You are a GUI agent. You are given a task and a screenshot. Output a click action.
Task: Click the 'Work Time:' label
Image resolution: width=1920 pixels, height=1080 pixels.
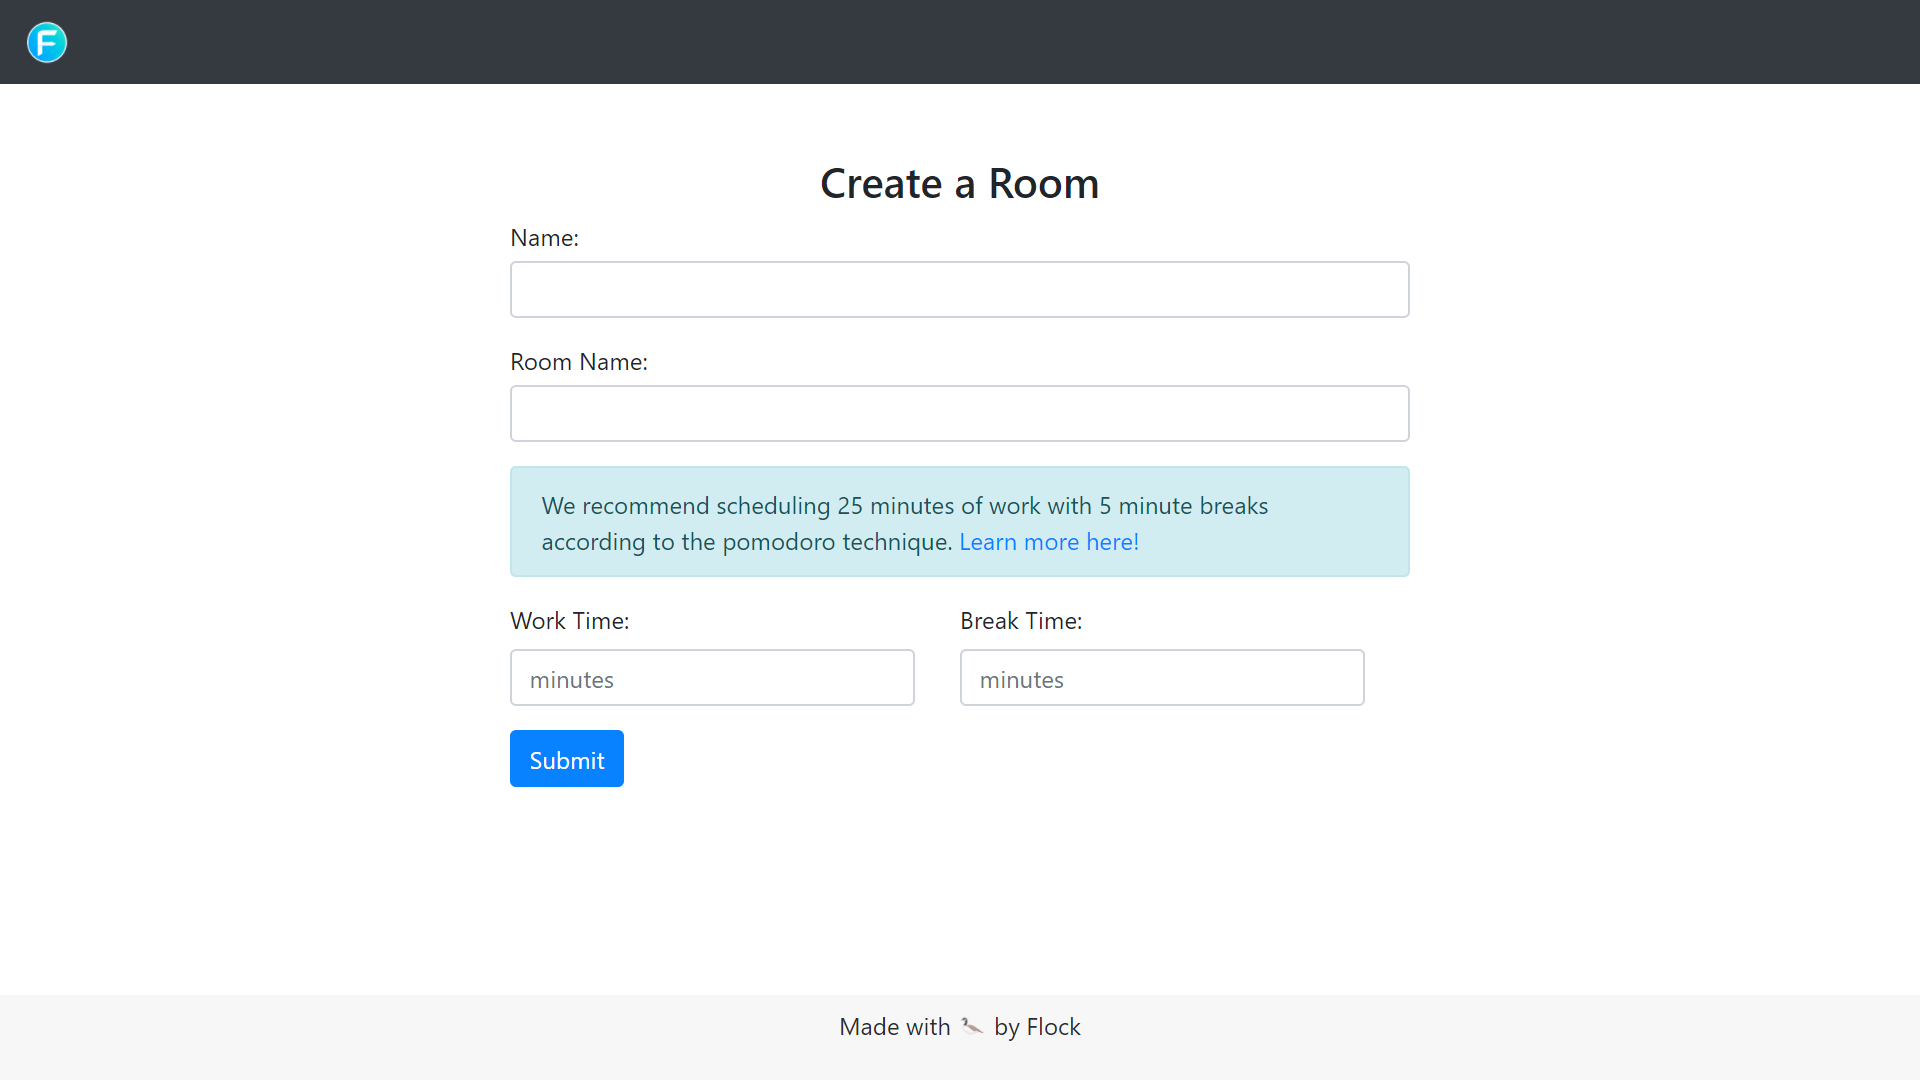click(570, 621)
